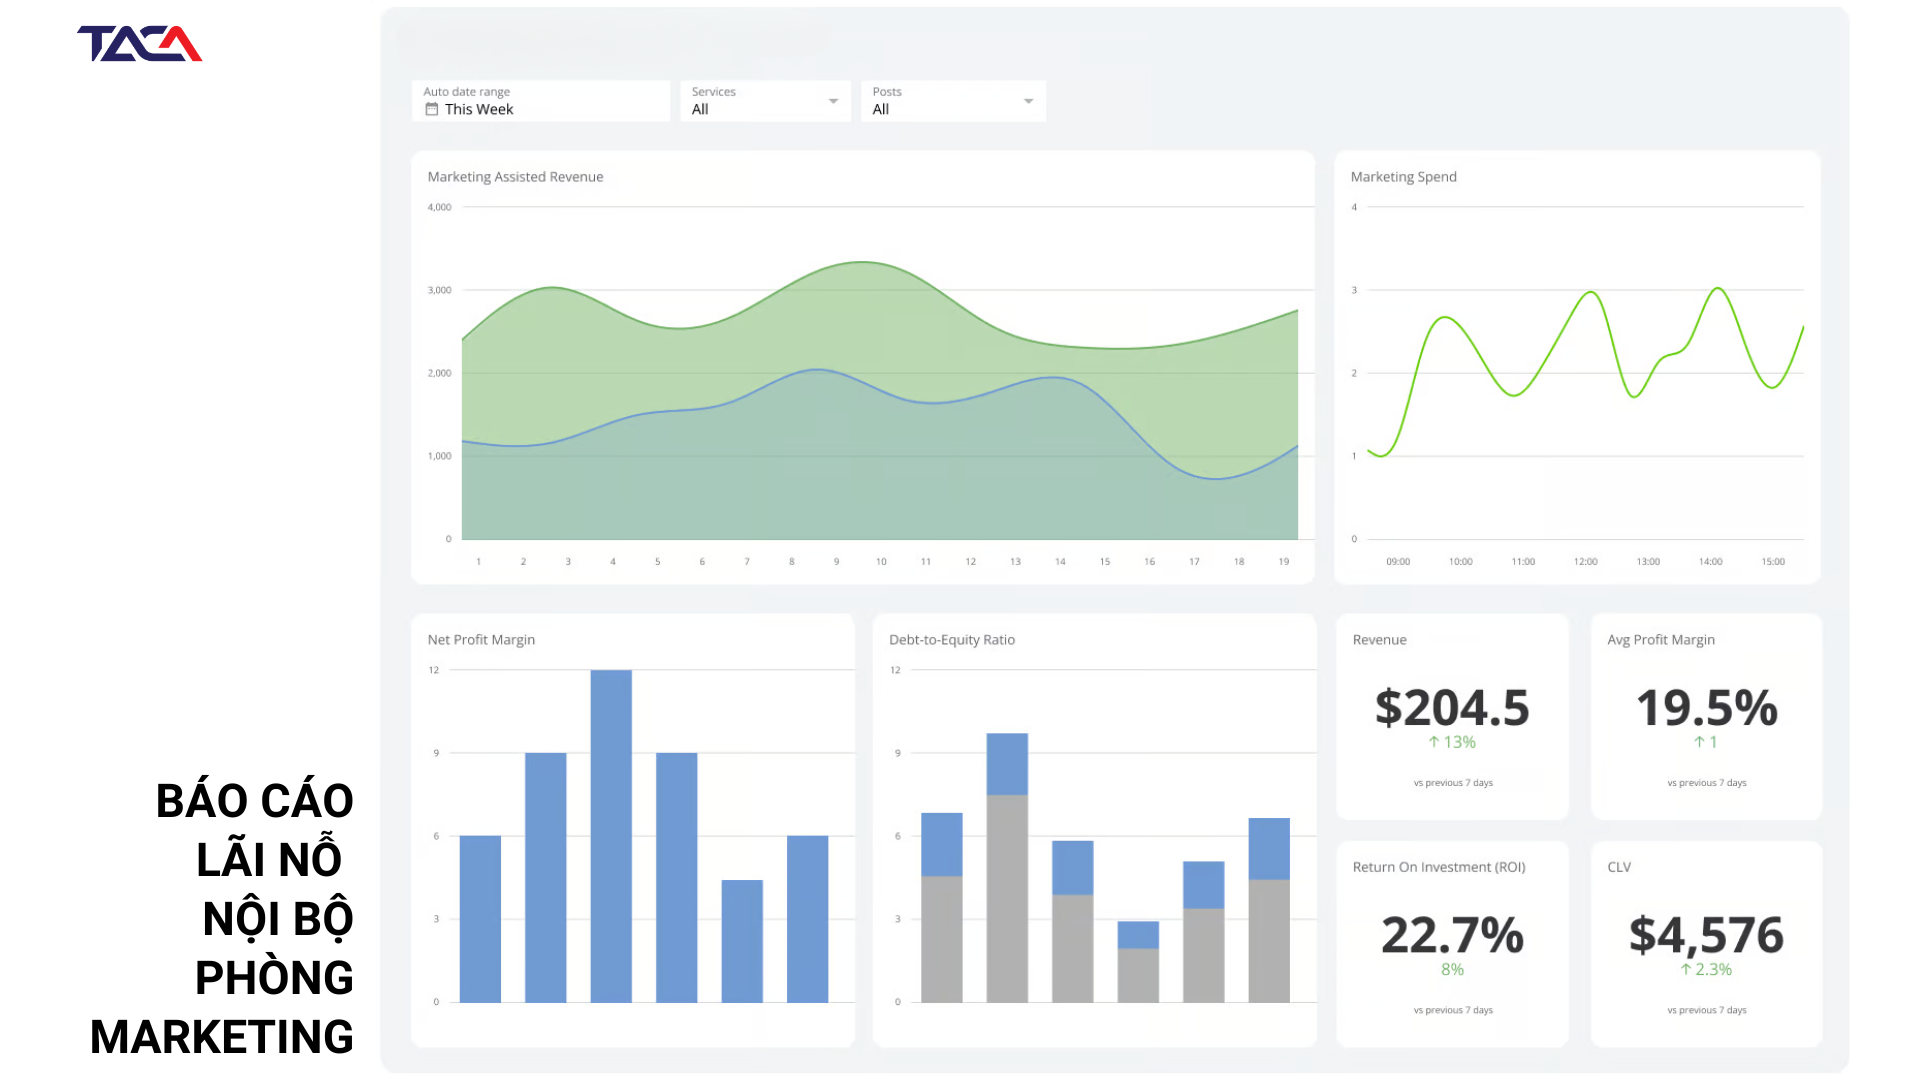Expand the Posts dropdown arrow

pyautogui.click(x=1028, y=101)
